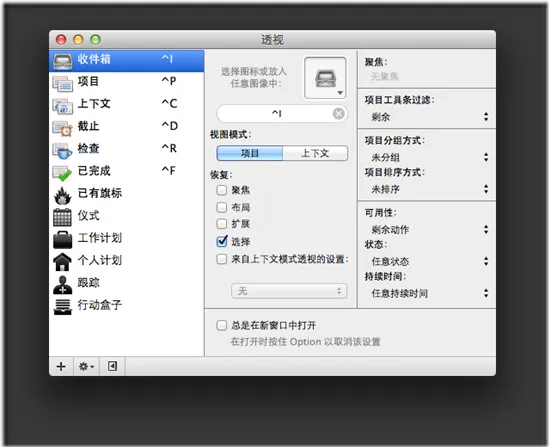
Task: Select the 行动盒子 perspective label
Action: pos(100,305)
